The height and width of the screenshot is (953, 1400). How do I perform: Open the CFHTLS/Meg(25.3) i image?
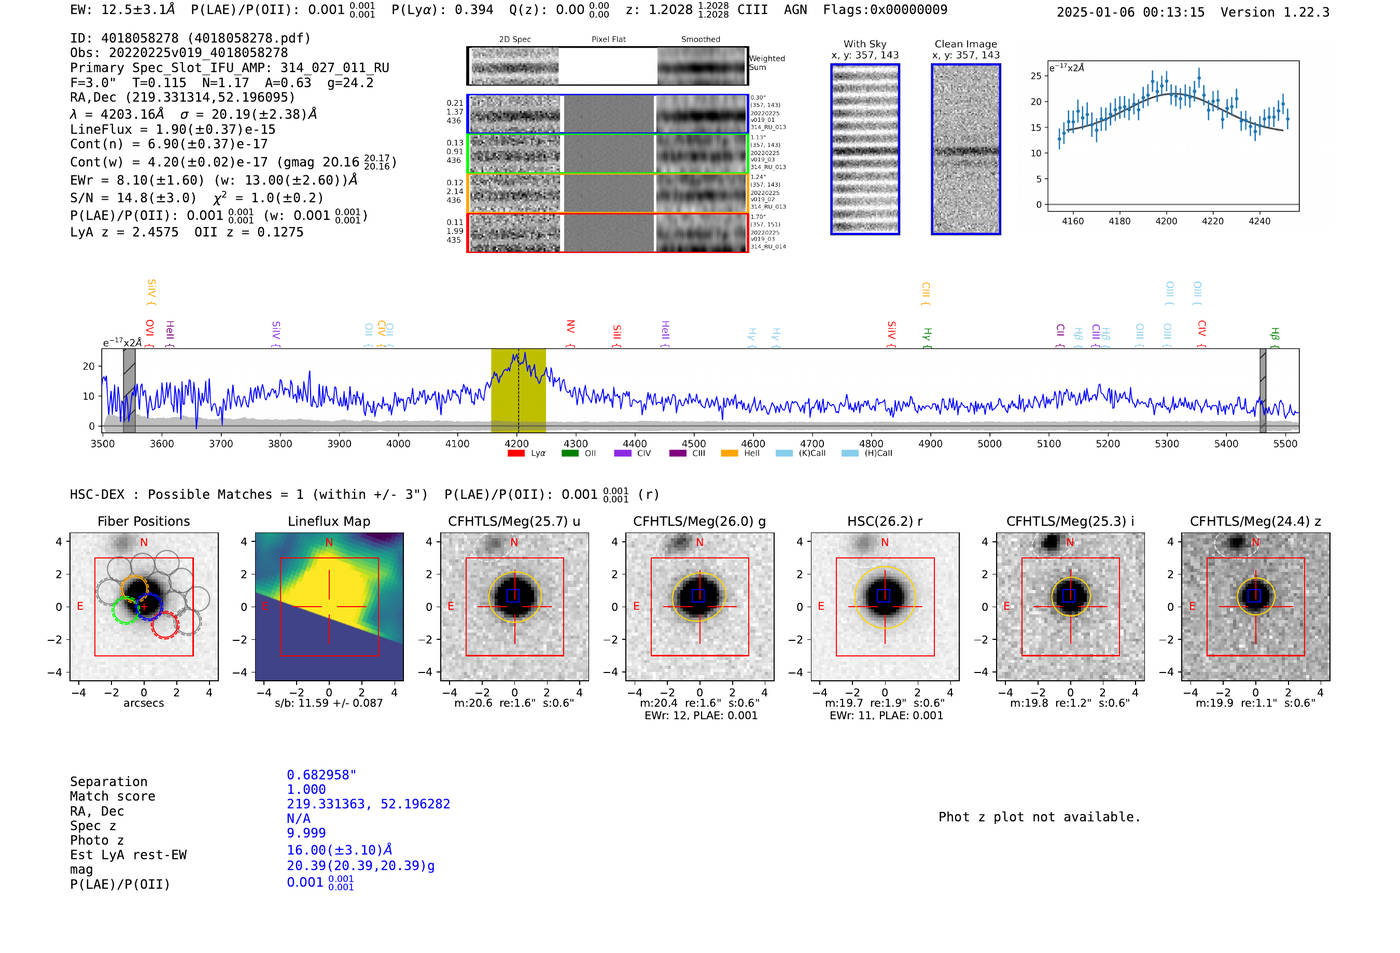tap(1070, 606)
